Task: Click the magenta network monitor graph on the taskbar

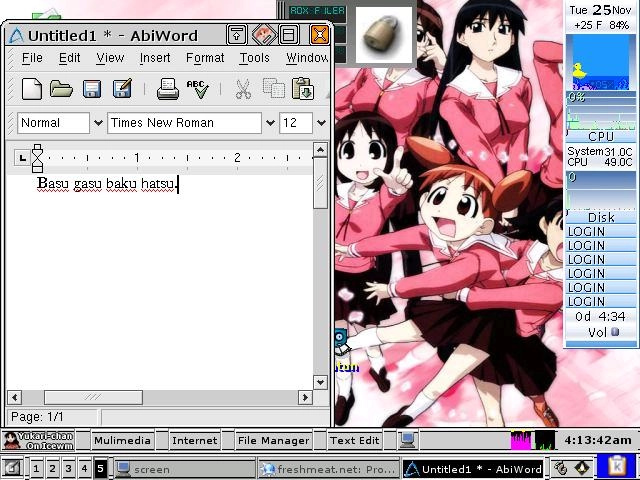Action: (521, 440)
